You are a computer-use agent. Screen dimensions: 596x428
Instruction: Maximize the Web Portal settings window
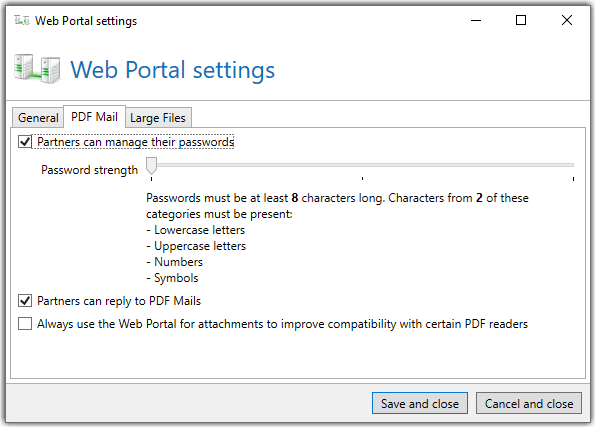click(x=521, y=21)
